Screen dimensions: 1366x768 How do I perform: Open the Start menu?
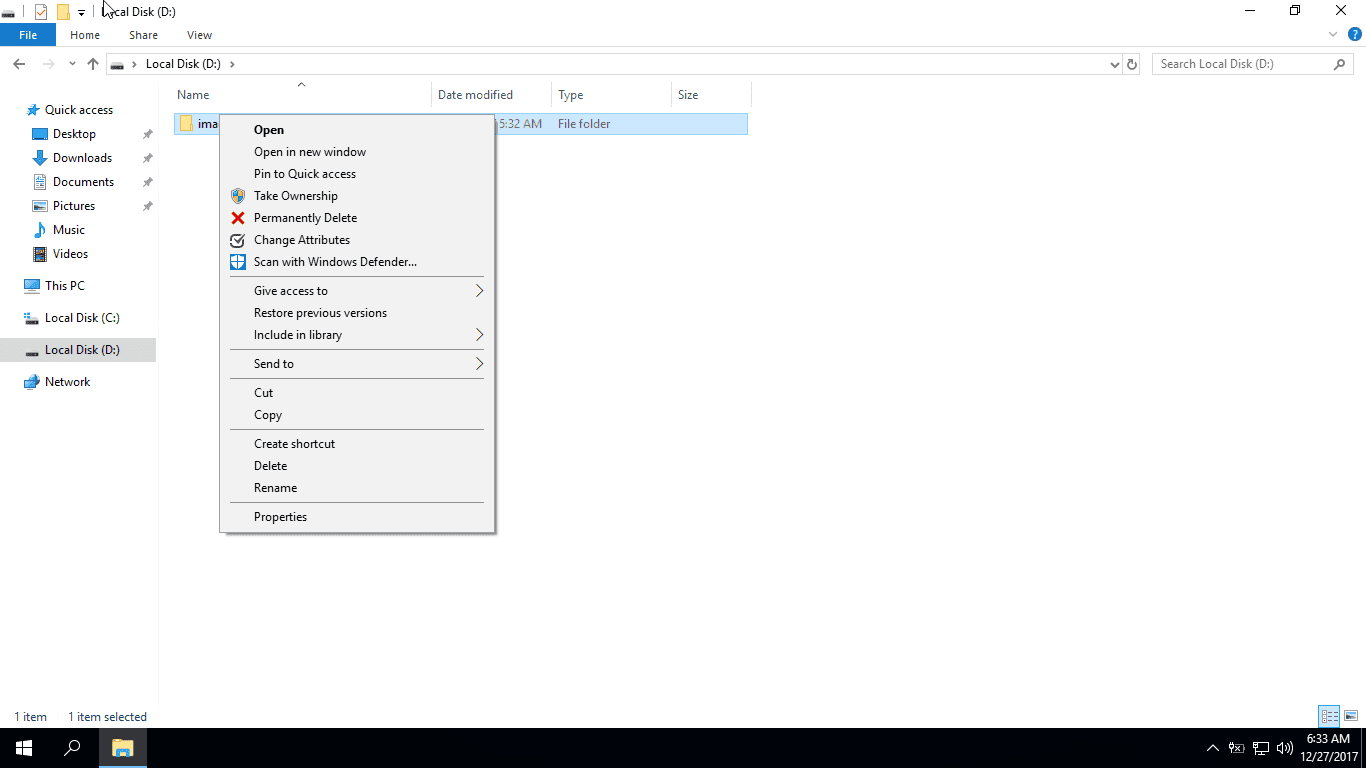pos(22,747)
